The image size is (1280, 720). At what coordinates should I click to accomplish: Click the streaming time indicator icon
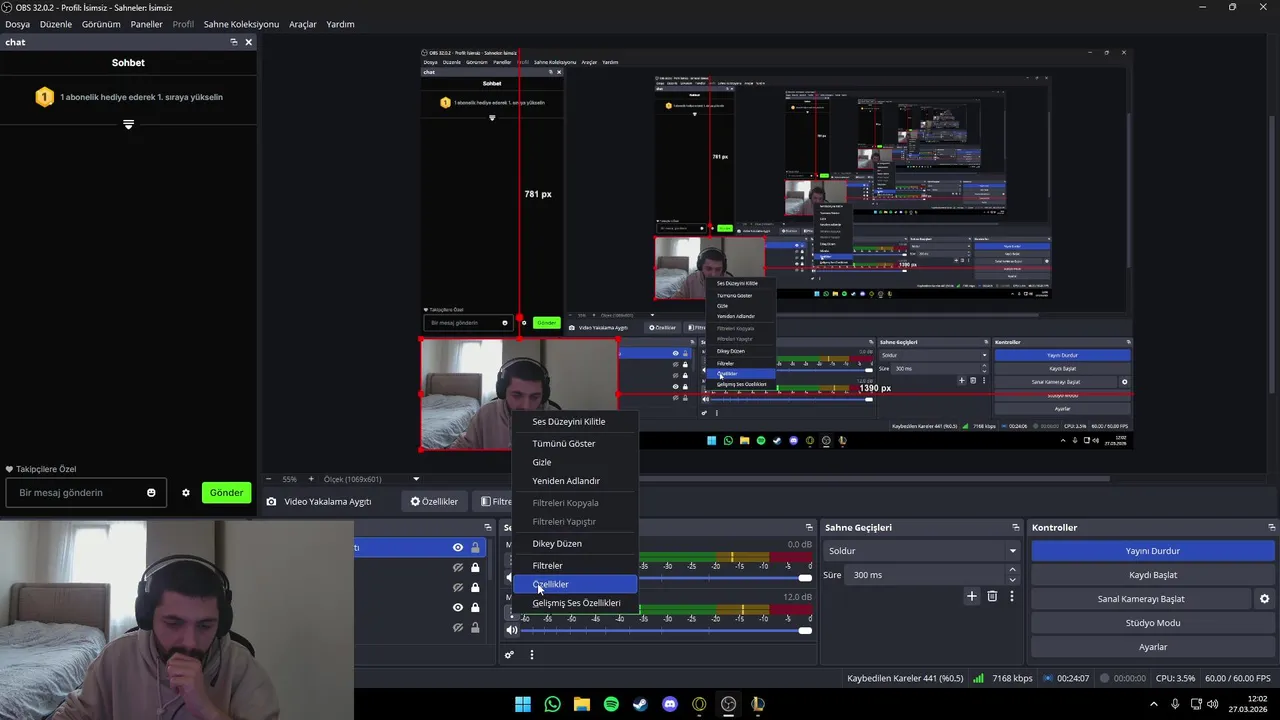(x=1047, y=678)
